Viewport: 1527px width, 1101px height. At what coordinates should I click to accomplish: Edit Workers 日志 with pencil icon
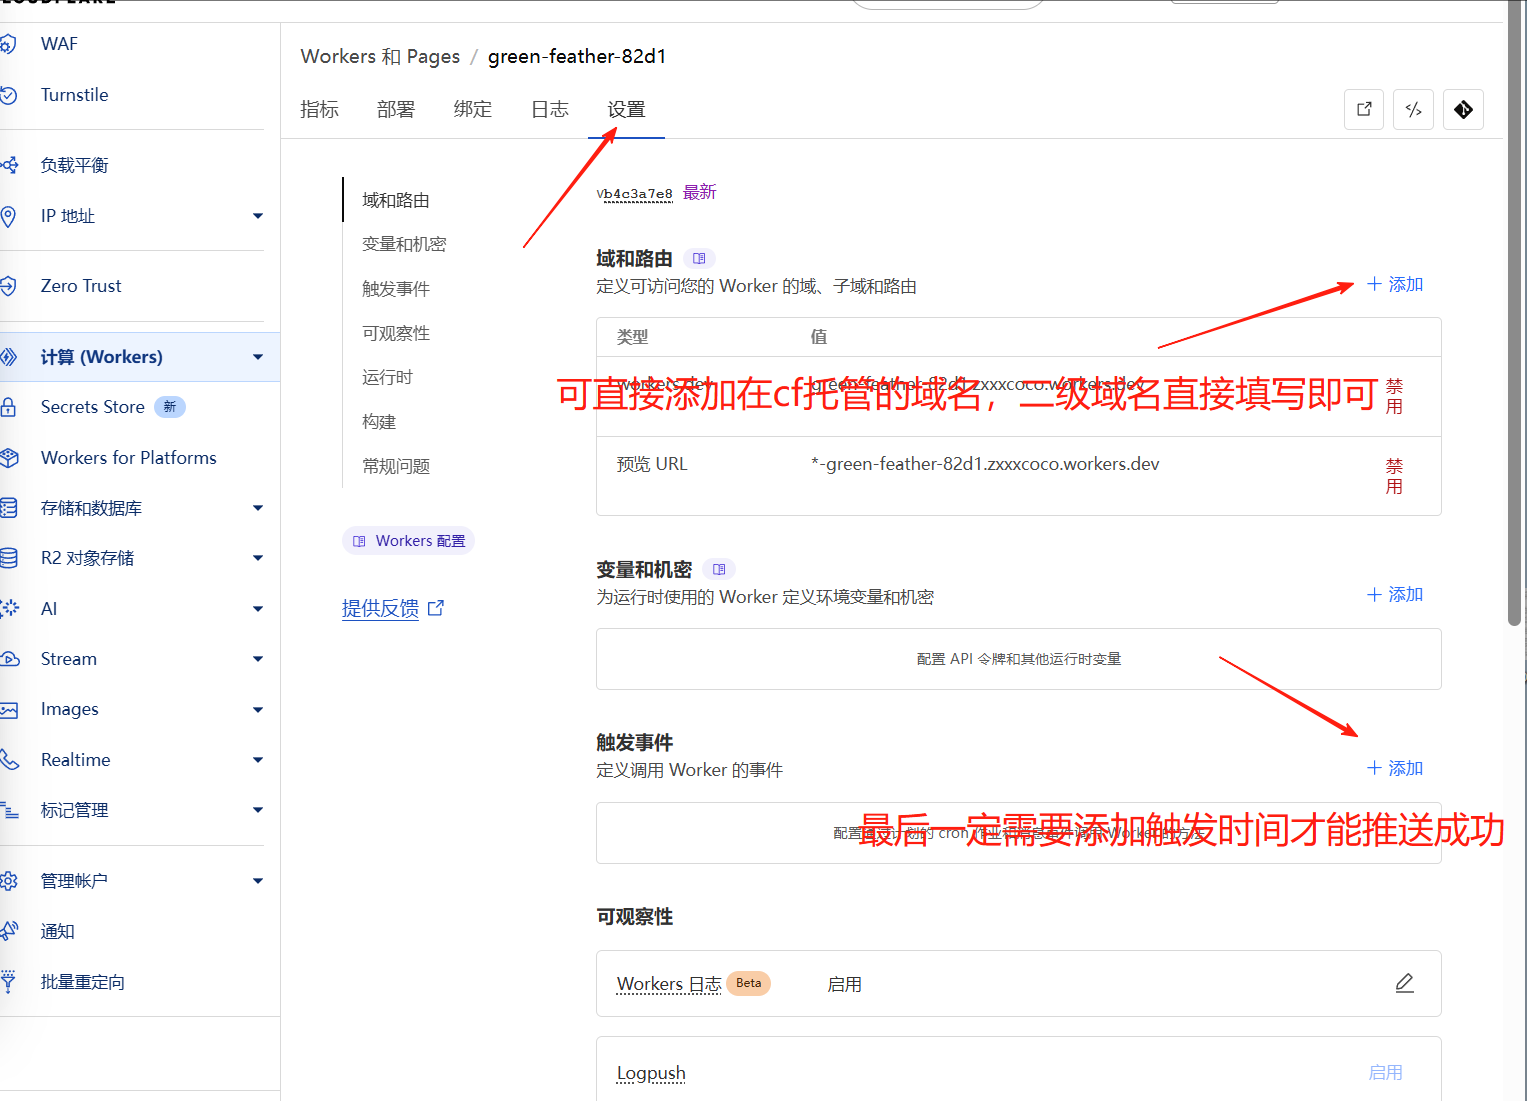(1405, 984)
